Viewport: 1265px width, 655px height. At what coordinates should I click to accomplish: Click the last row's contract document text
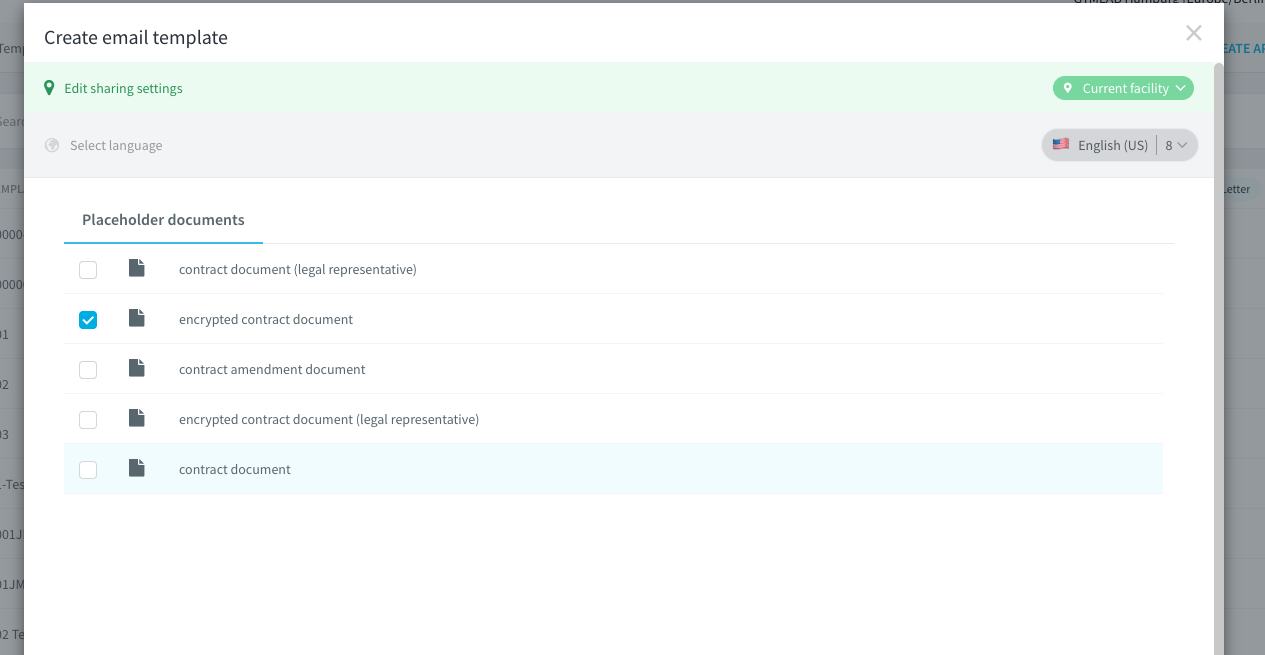coord(235,469)
